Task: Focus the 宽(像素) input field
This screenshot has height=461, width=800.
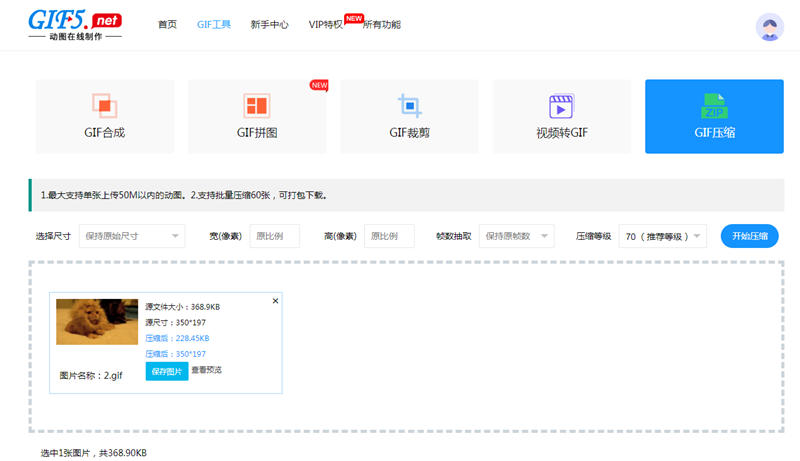Action: pos(274,236)
